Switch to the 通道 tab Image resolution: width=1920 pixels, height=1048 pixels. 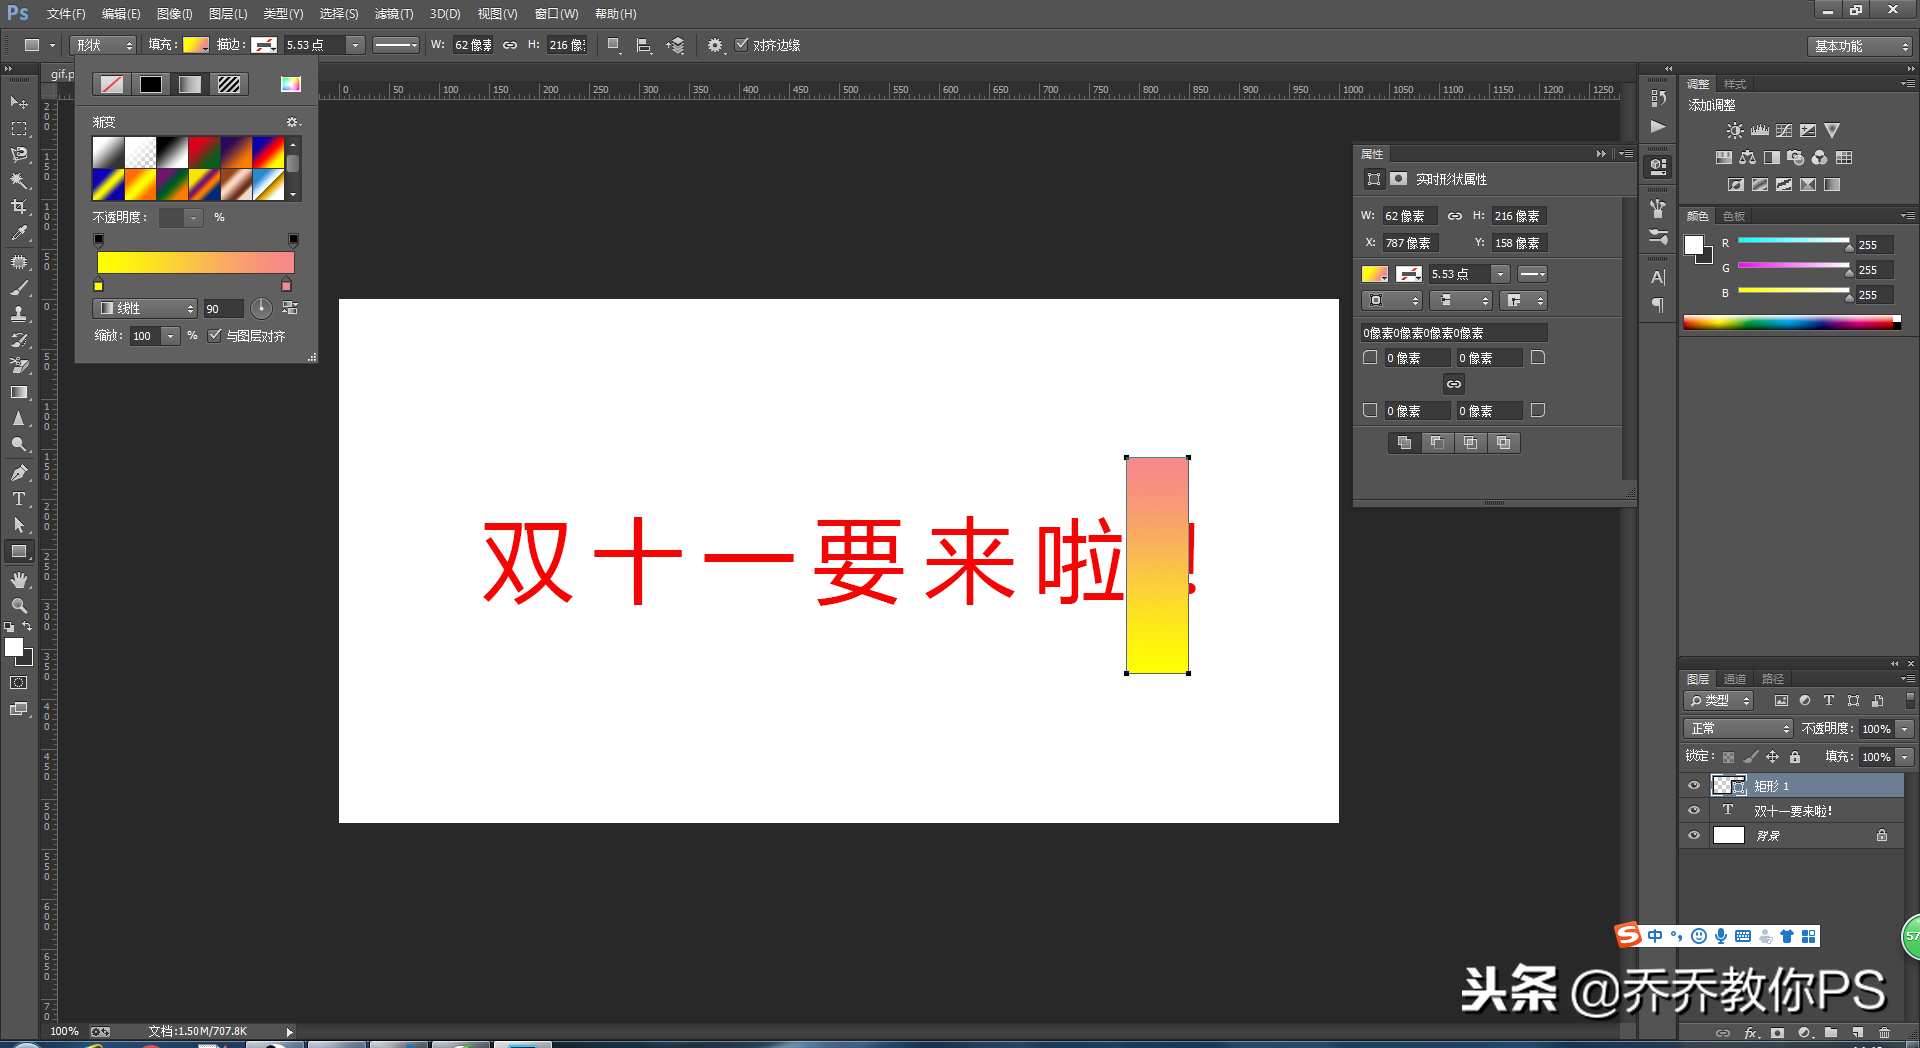[1735, 679]
